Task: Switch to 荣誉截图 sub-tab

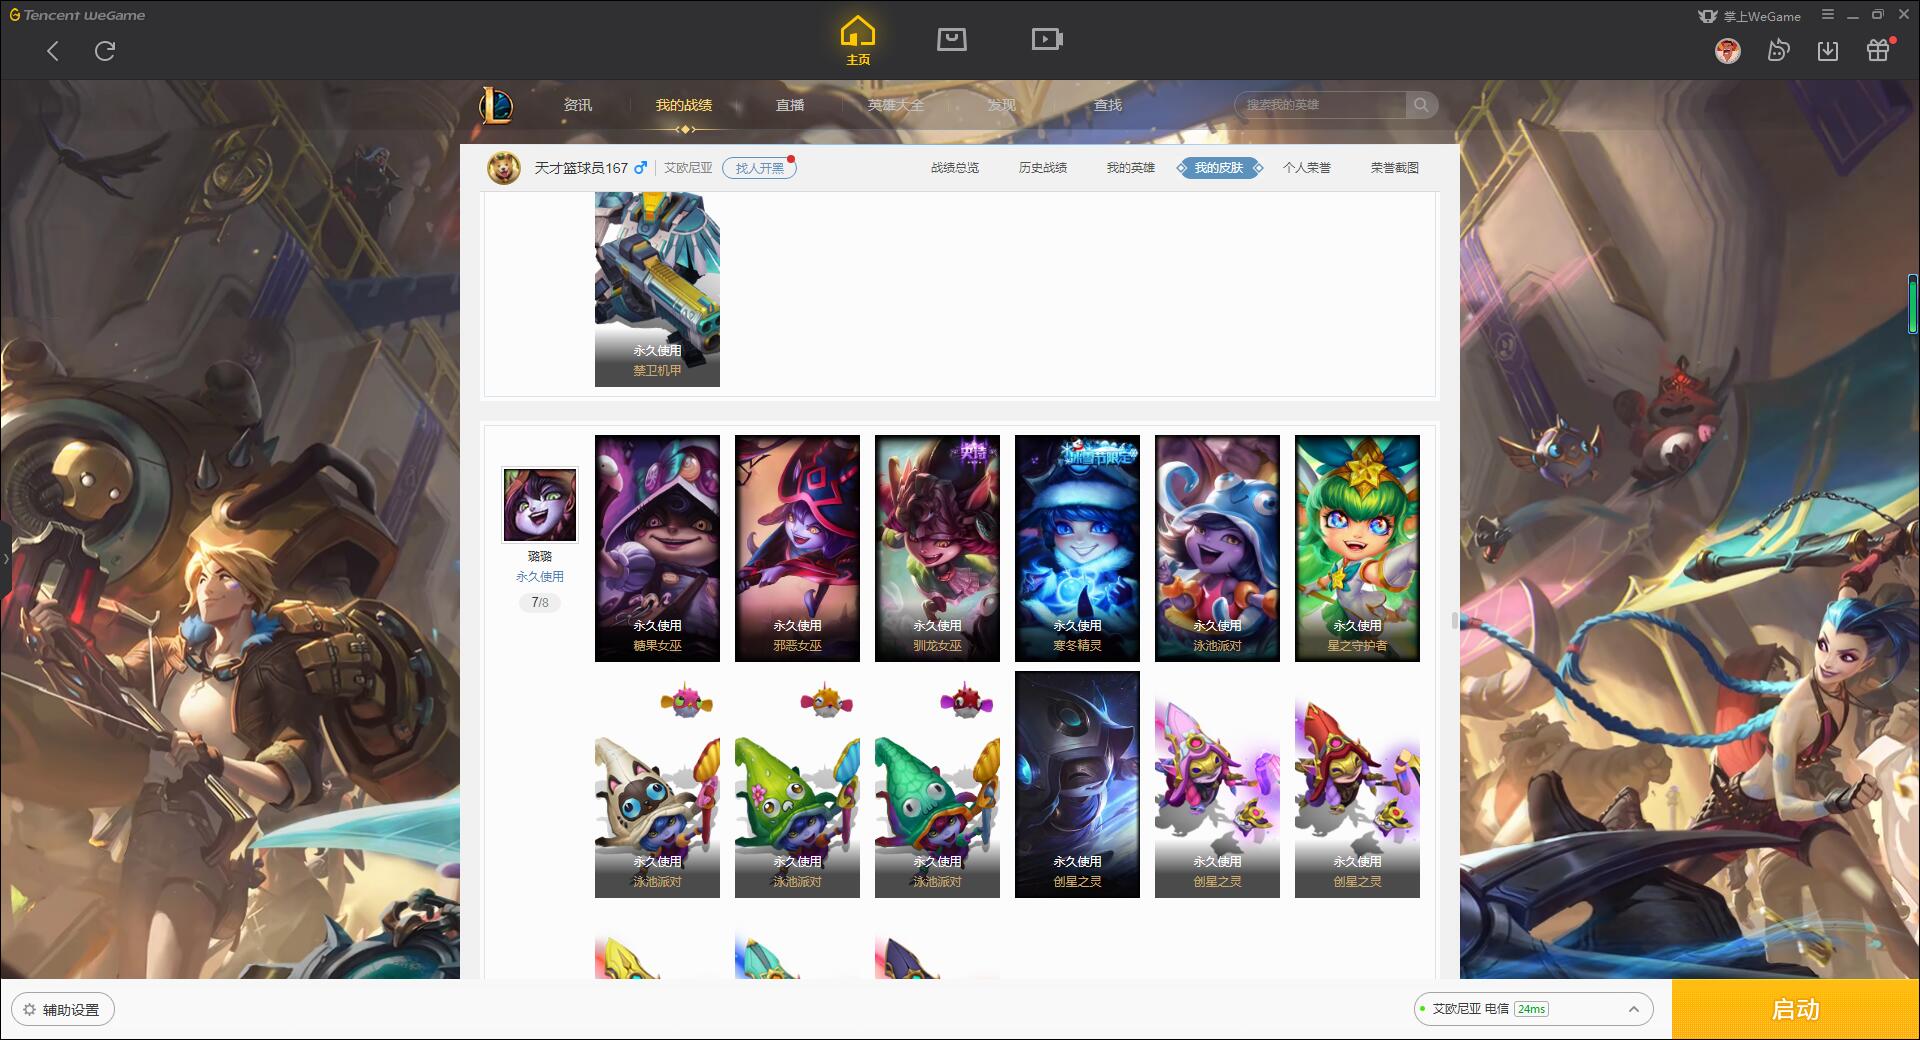Action: [x=1395, y=168]
